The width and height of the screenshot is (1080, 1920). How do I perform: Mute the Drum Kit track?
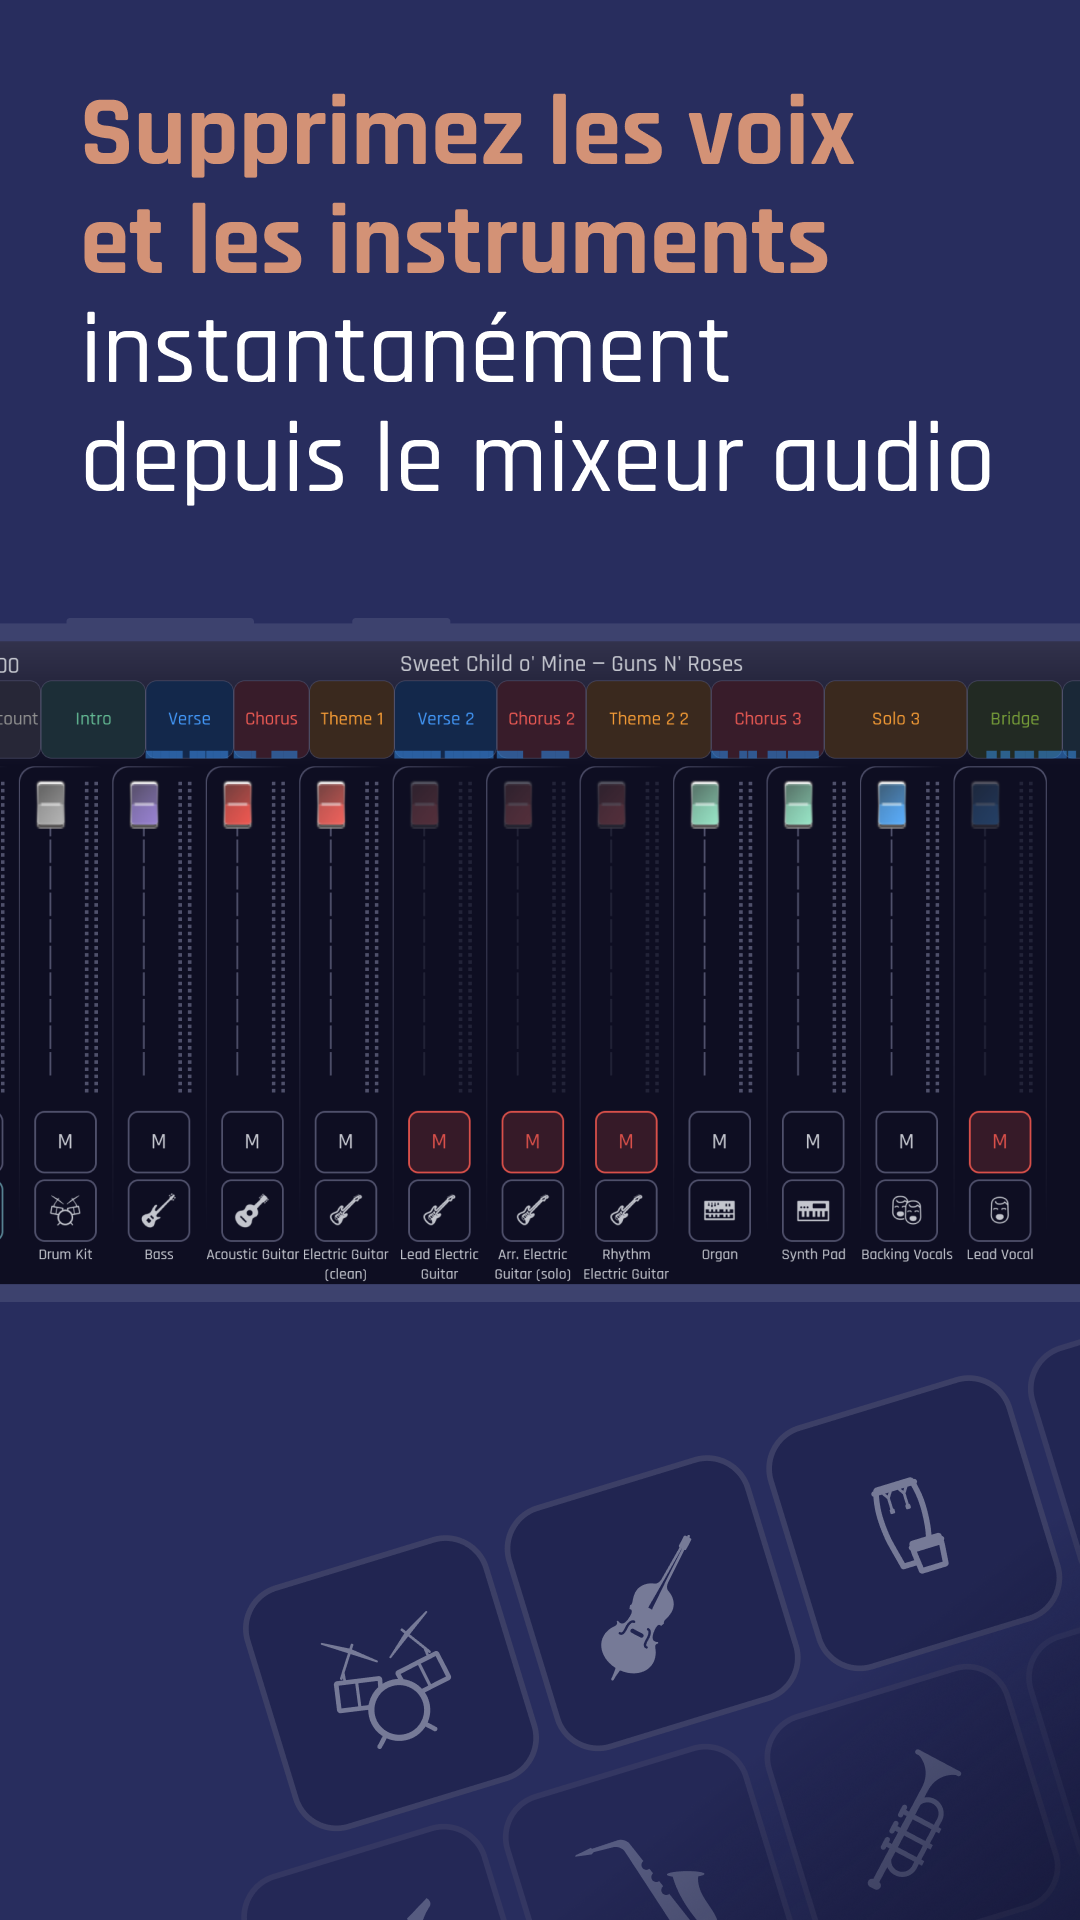point(65,1142)
